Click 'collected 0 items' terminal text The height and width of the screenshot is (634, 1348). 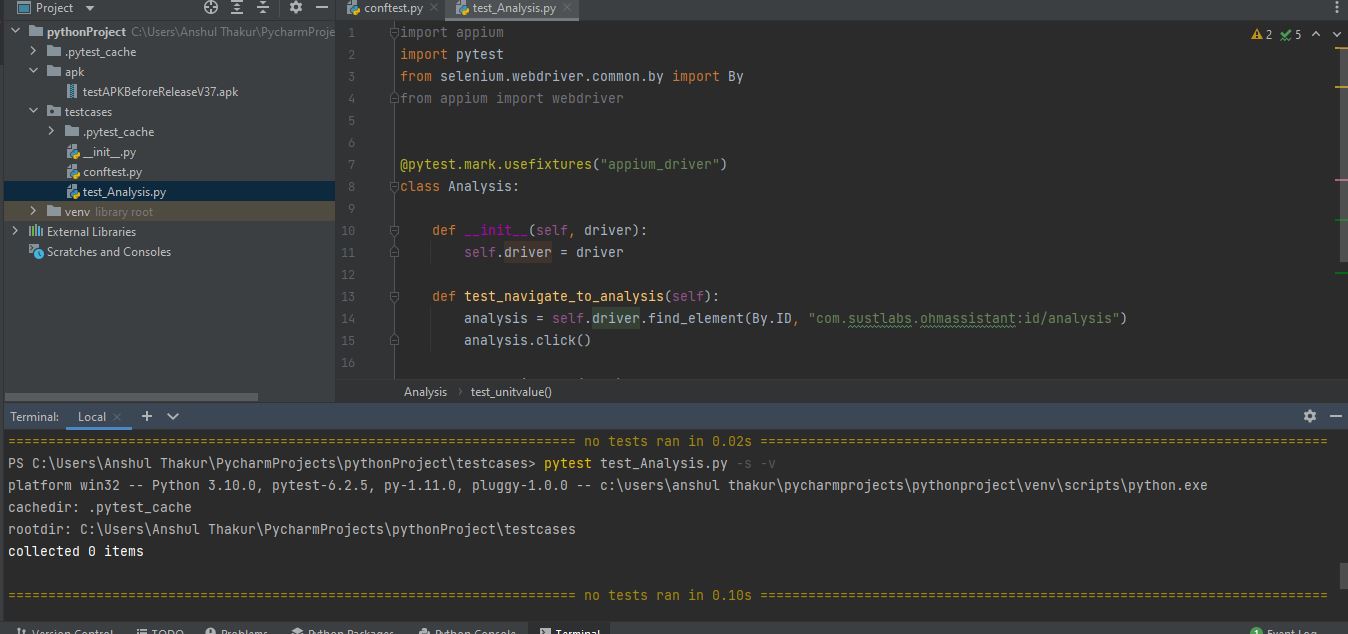click(x=76, y=552)
